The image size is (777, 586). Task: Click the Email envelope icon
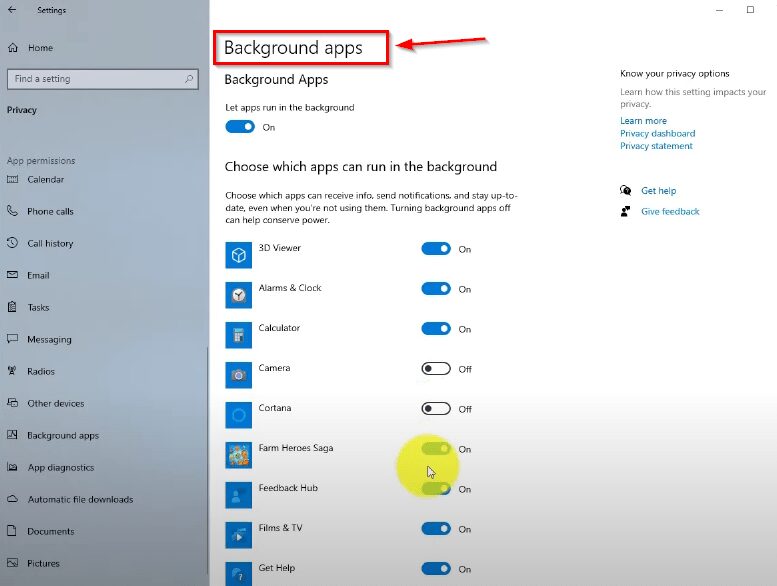click(12, 275)
